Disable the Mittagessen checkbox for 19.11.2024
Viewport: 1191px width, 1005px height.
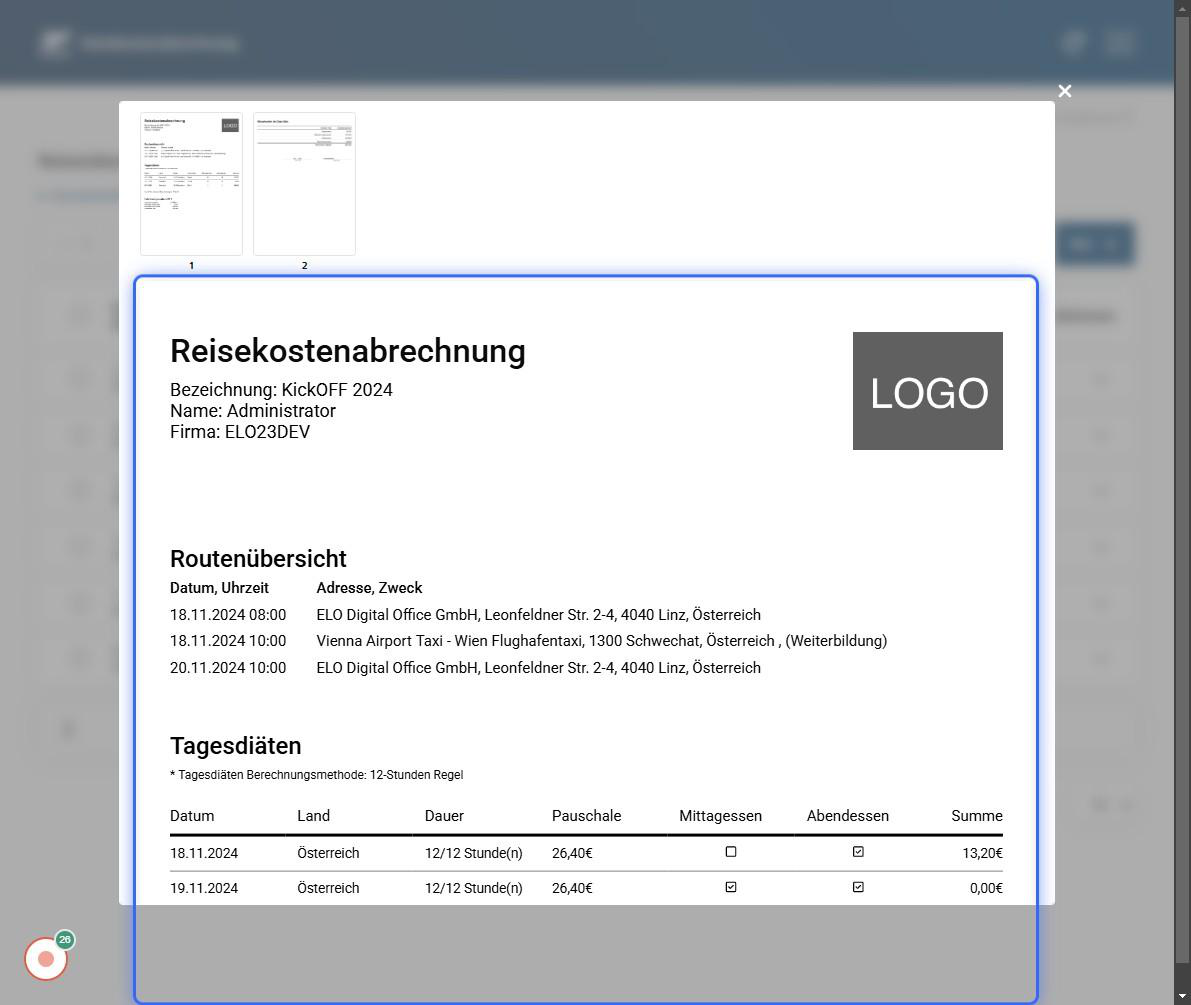click(x=730, y=886)
